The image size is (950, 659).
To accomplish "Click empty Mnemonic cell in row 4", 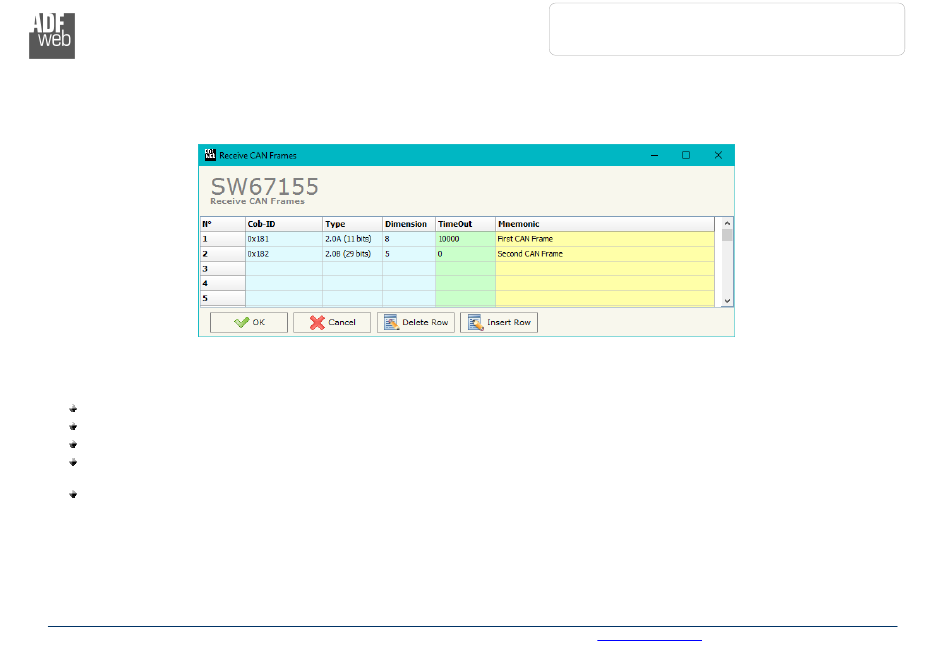I will (x=605, y=283).
